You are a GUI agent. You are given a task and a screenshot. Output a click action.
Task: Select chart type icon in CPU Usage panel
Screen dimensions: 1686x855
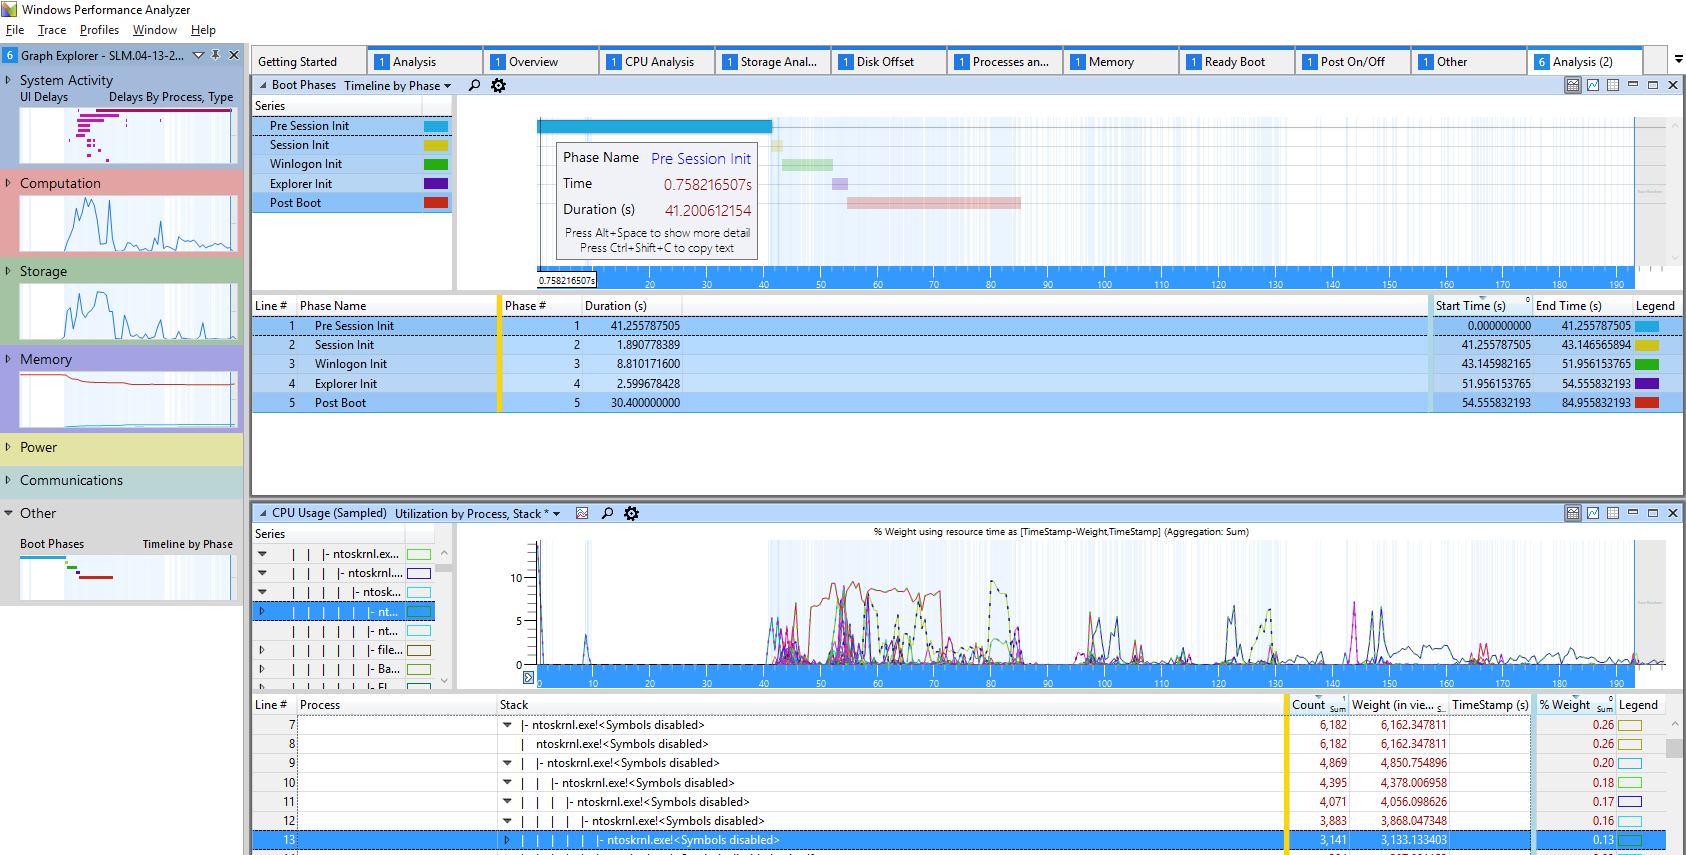(582, 514)
